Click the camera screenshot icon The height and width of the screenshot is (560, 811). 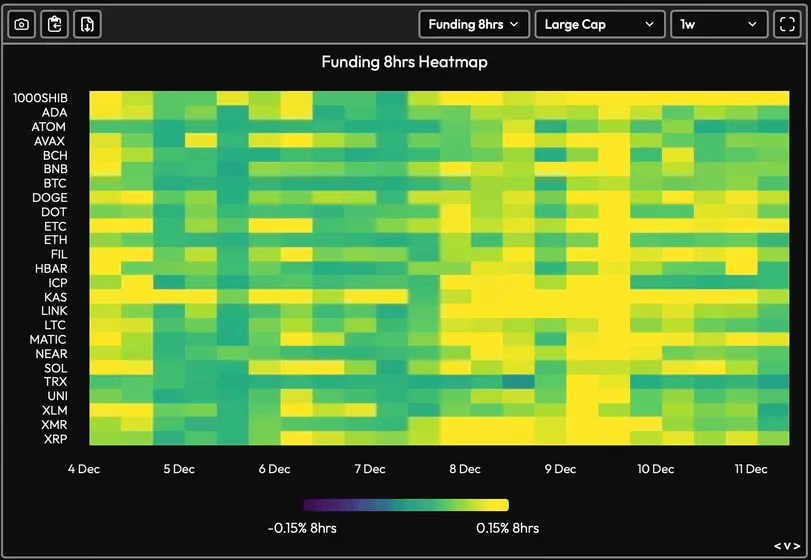click(22, 25)
